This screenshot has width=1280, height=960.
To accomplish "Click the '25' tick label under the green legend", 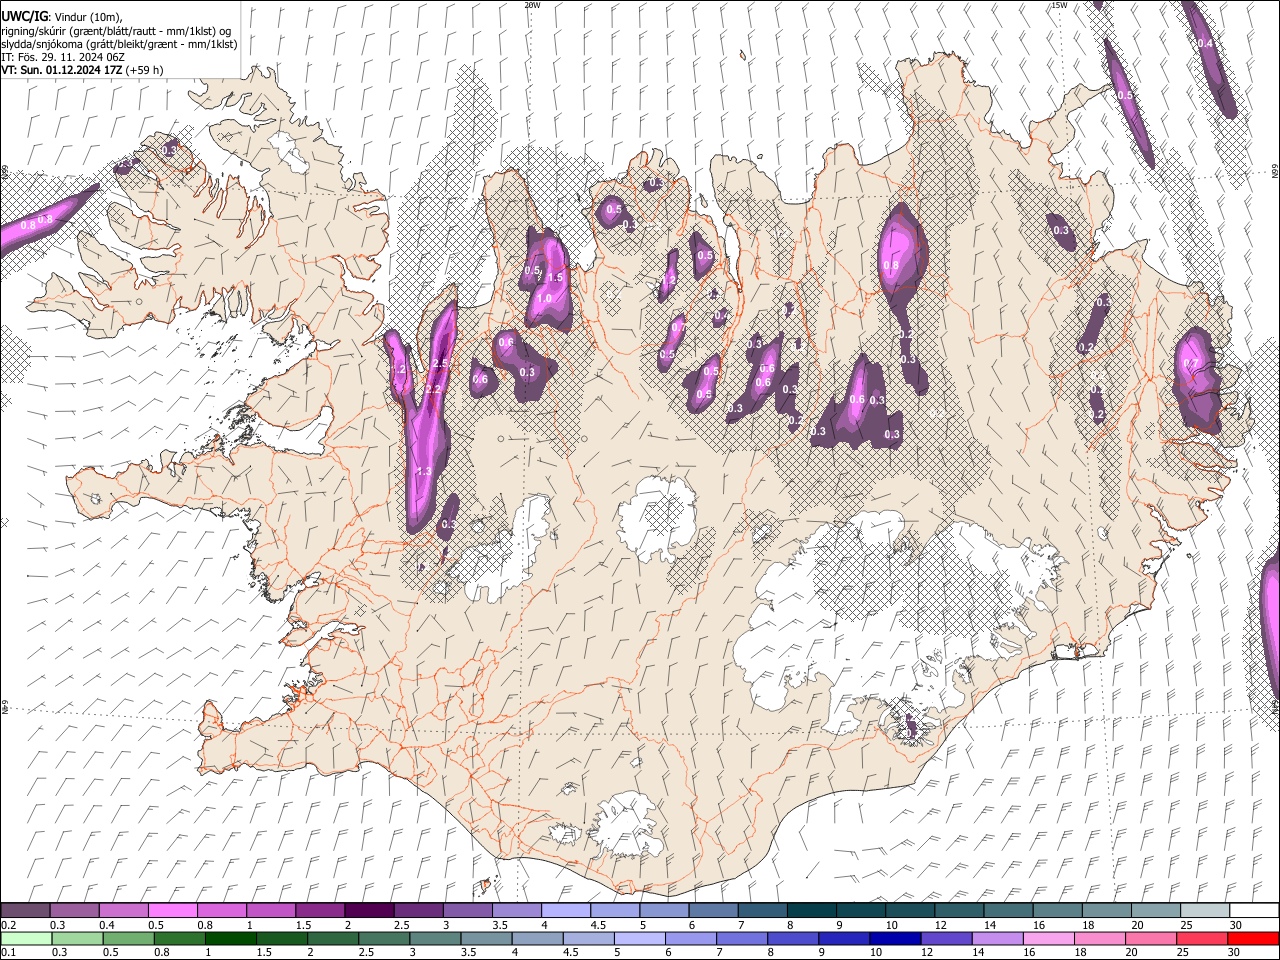I will [x=1184, y=952].
